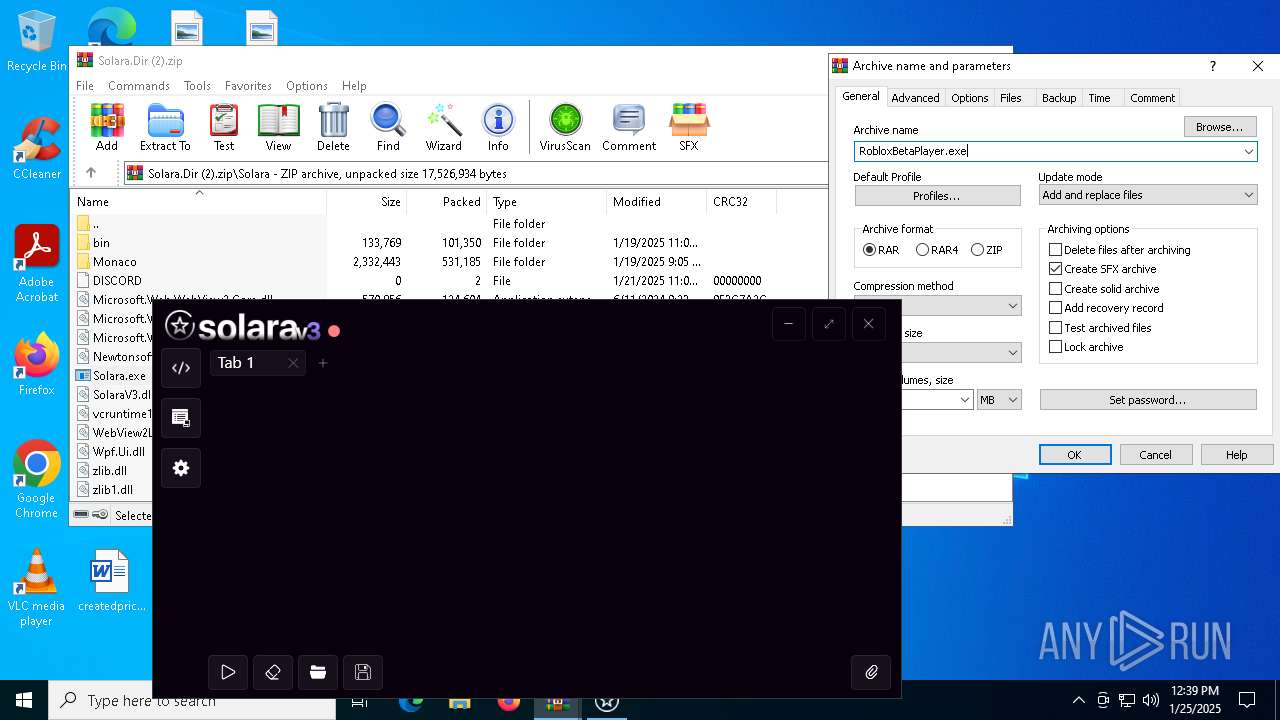Confirm with OK button

click(x=1075, y=455)
